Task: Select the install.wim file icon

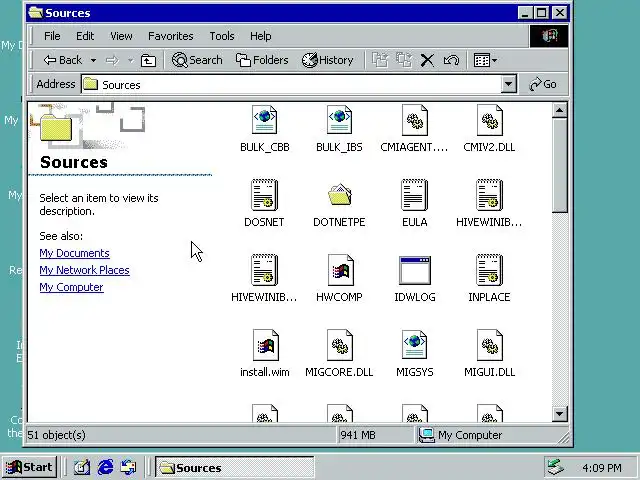Action: tap(265, 345)
